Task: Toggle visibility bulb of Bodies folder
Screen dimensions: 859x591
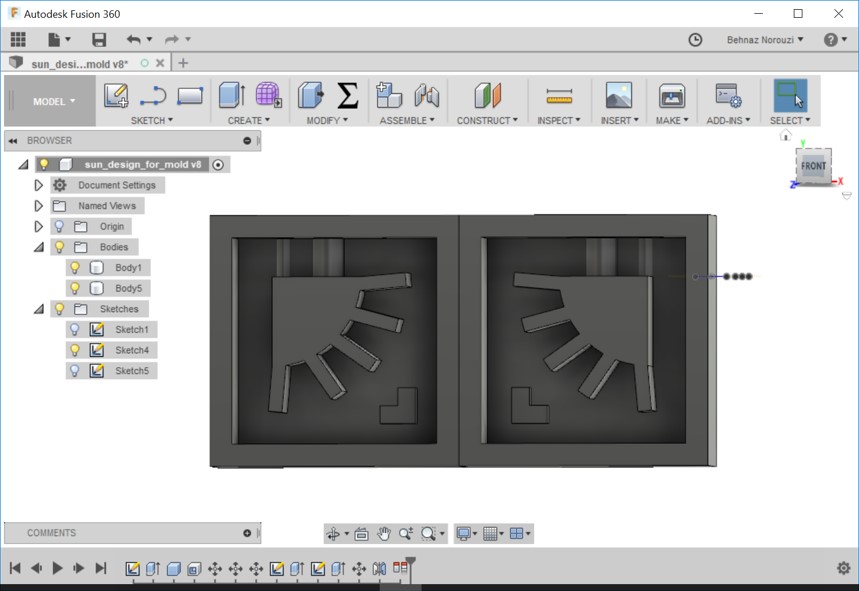Action: pyautogui.click(x=59, y=247)
